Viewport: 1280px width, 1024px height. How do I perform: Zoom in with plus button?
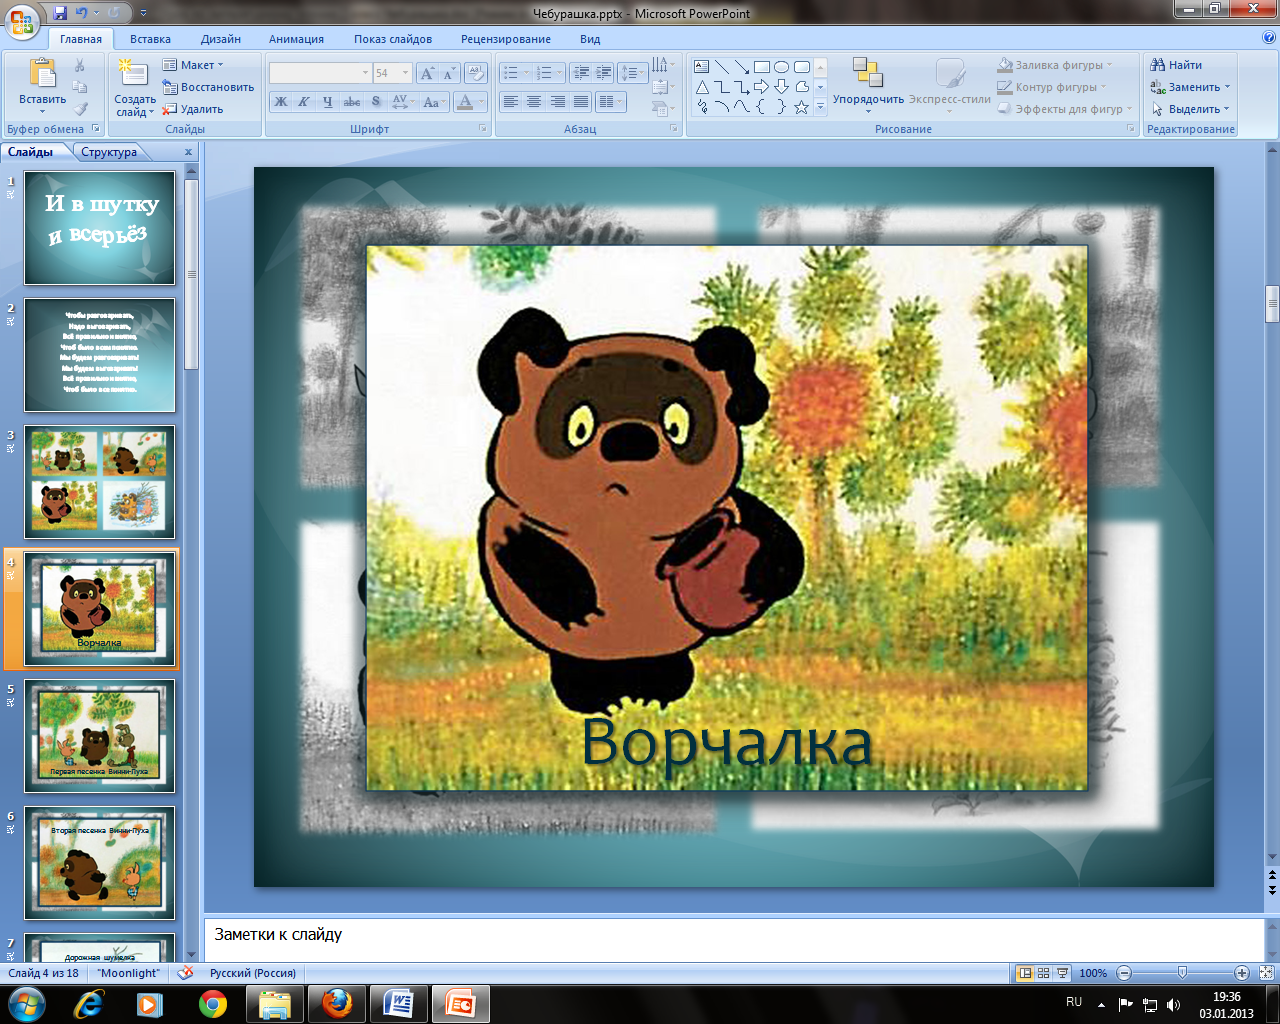(1242, 973)
